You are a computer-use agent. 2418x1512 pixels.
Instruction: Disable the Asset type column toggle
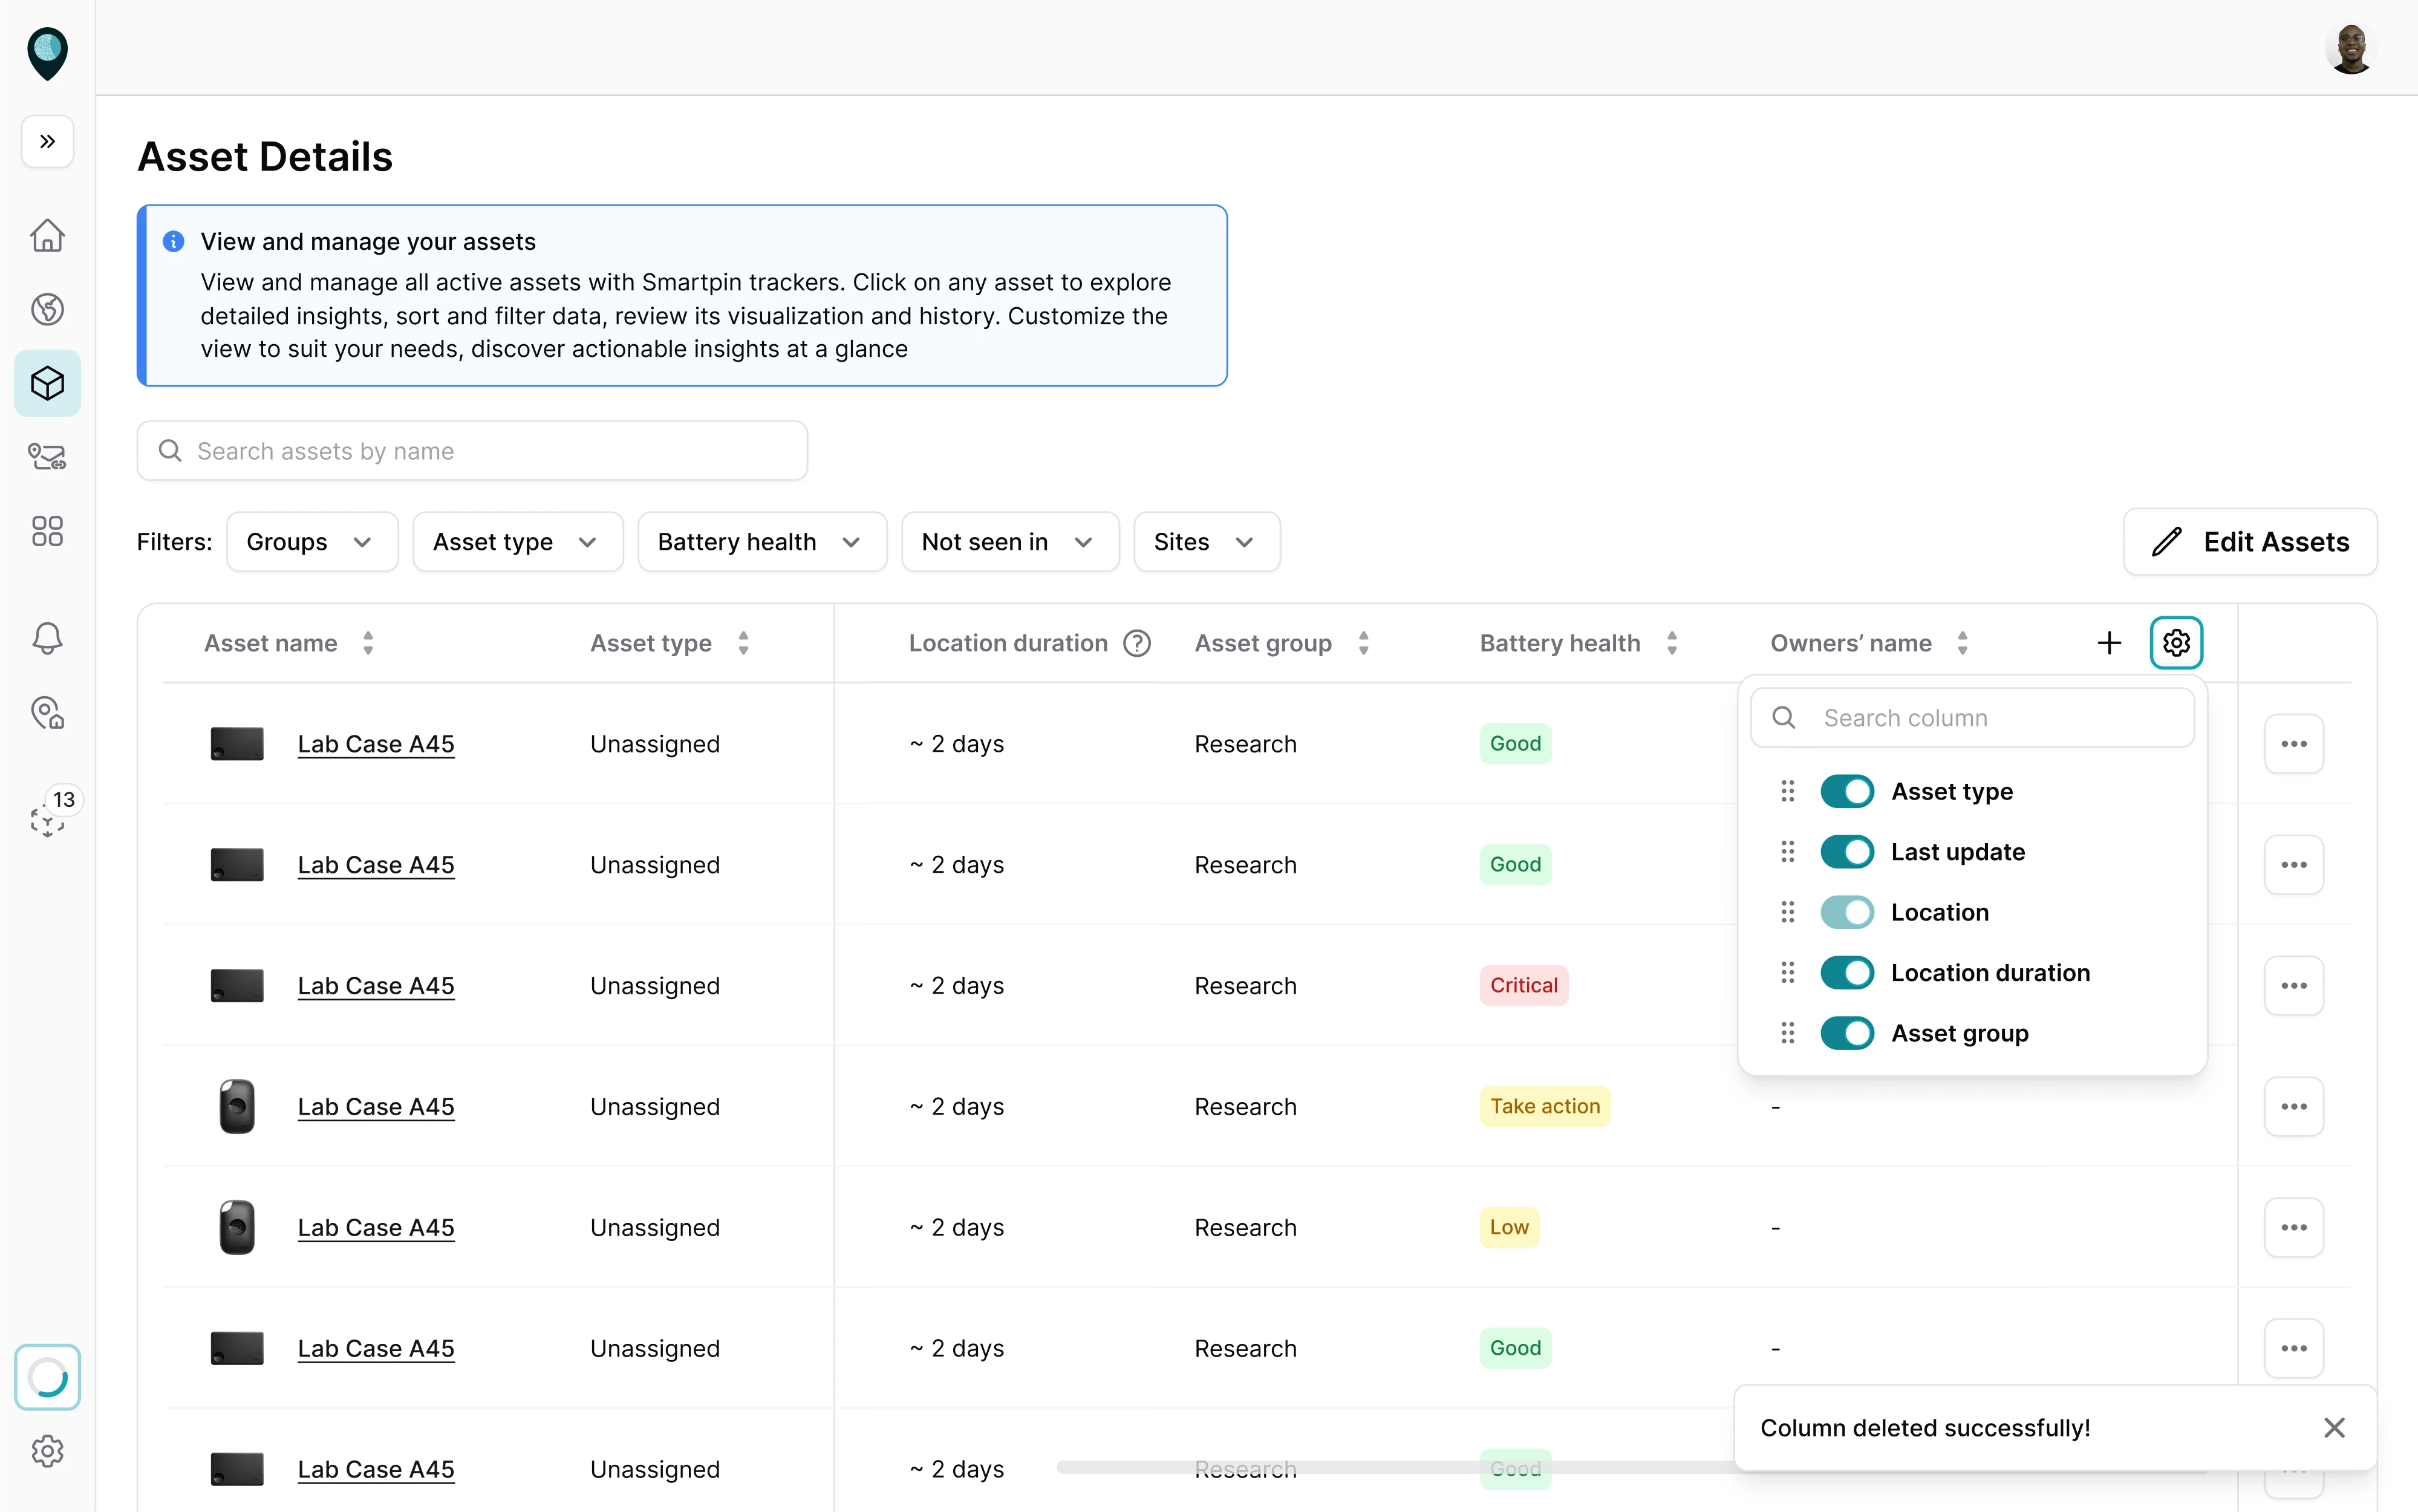click(x=1847, y=791)
